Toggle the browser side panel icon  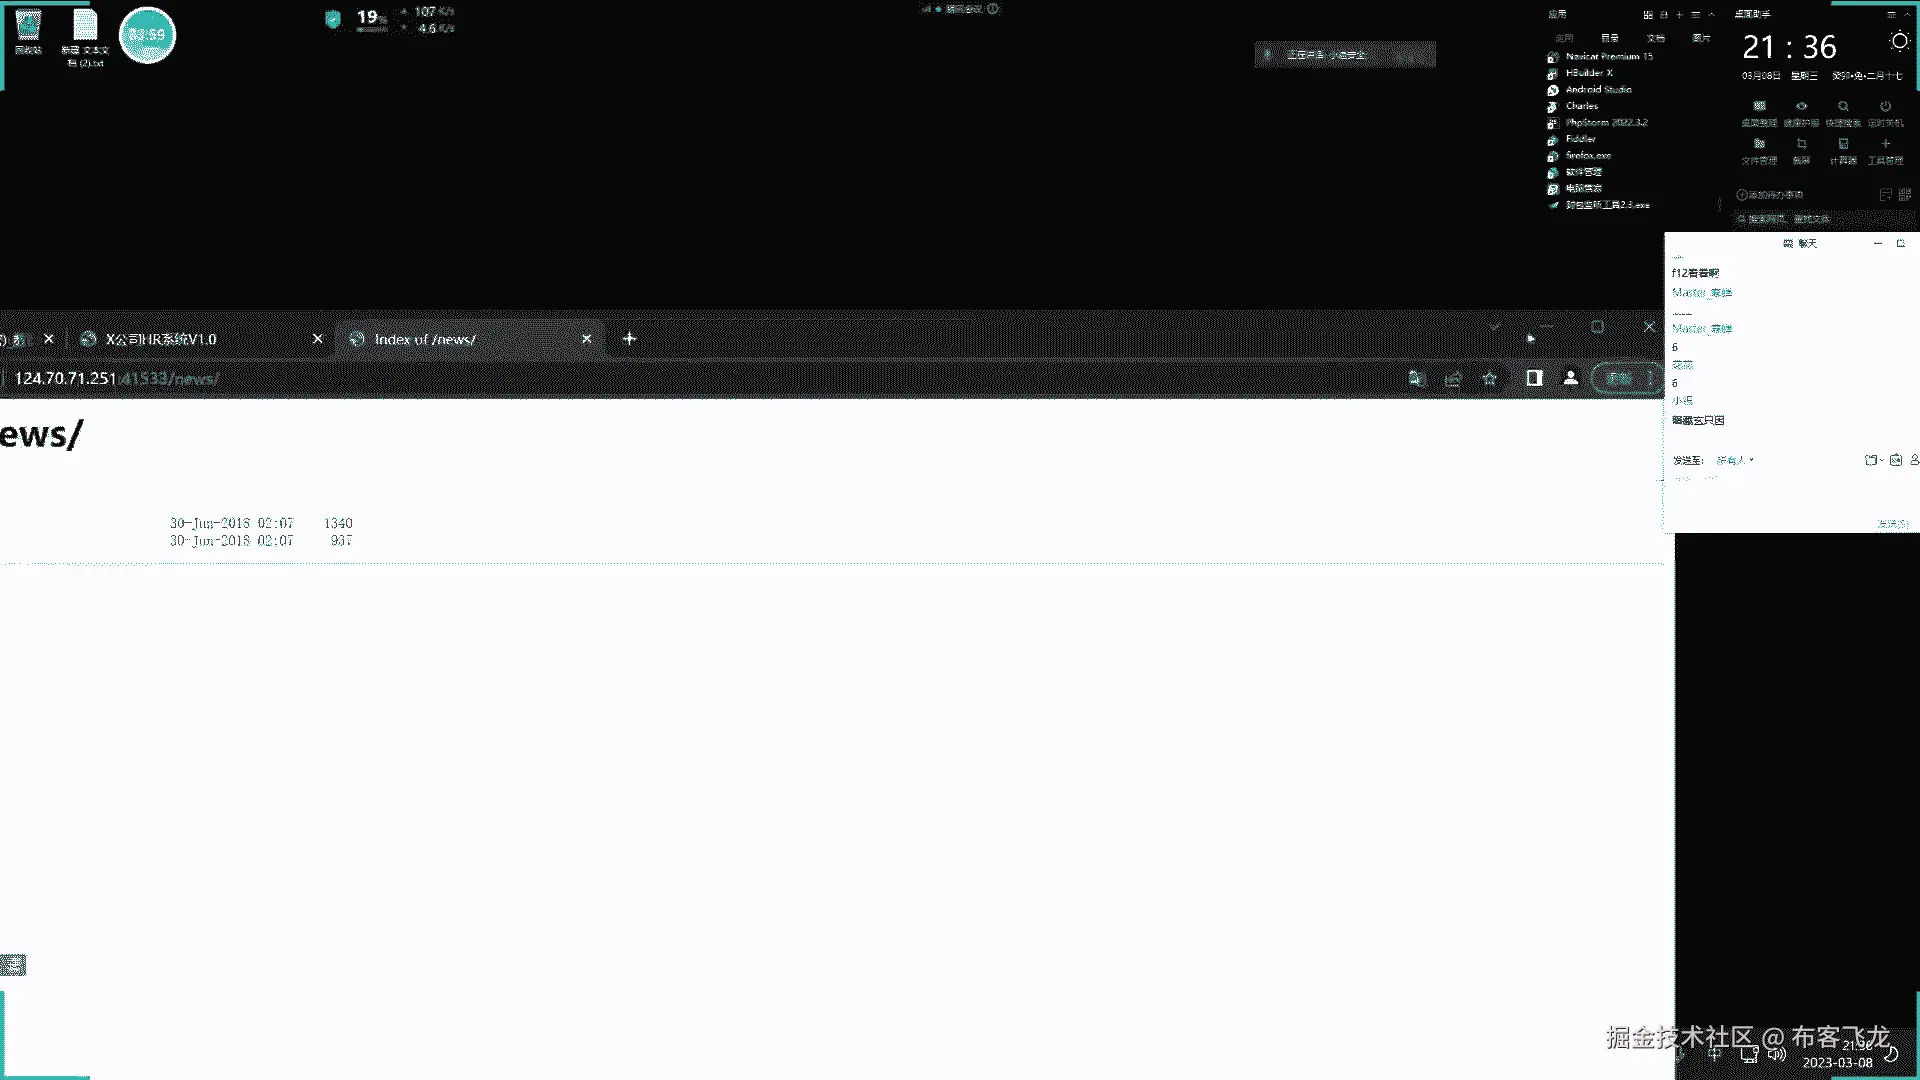(x=1534, y=378)
